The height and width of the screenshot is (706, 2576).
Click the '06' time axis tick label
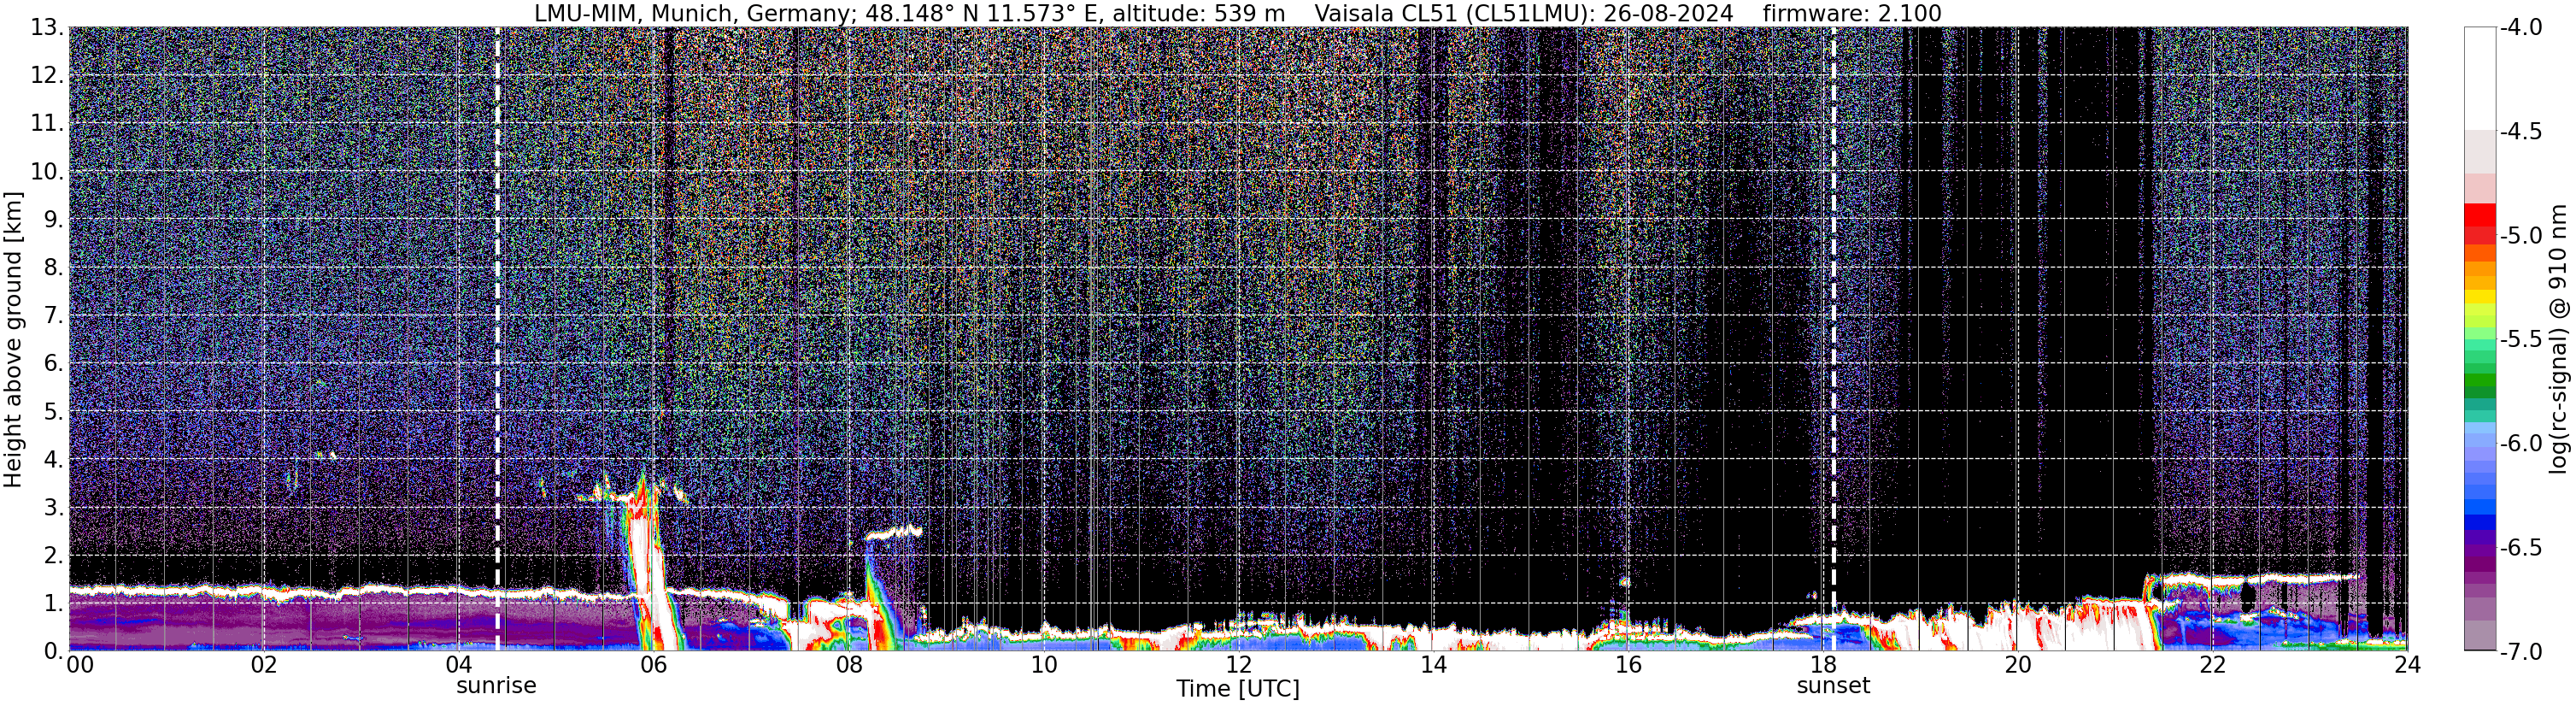coord(653,665)
